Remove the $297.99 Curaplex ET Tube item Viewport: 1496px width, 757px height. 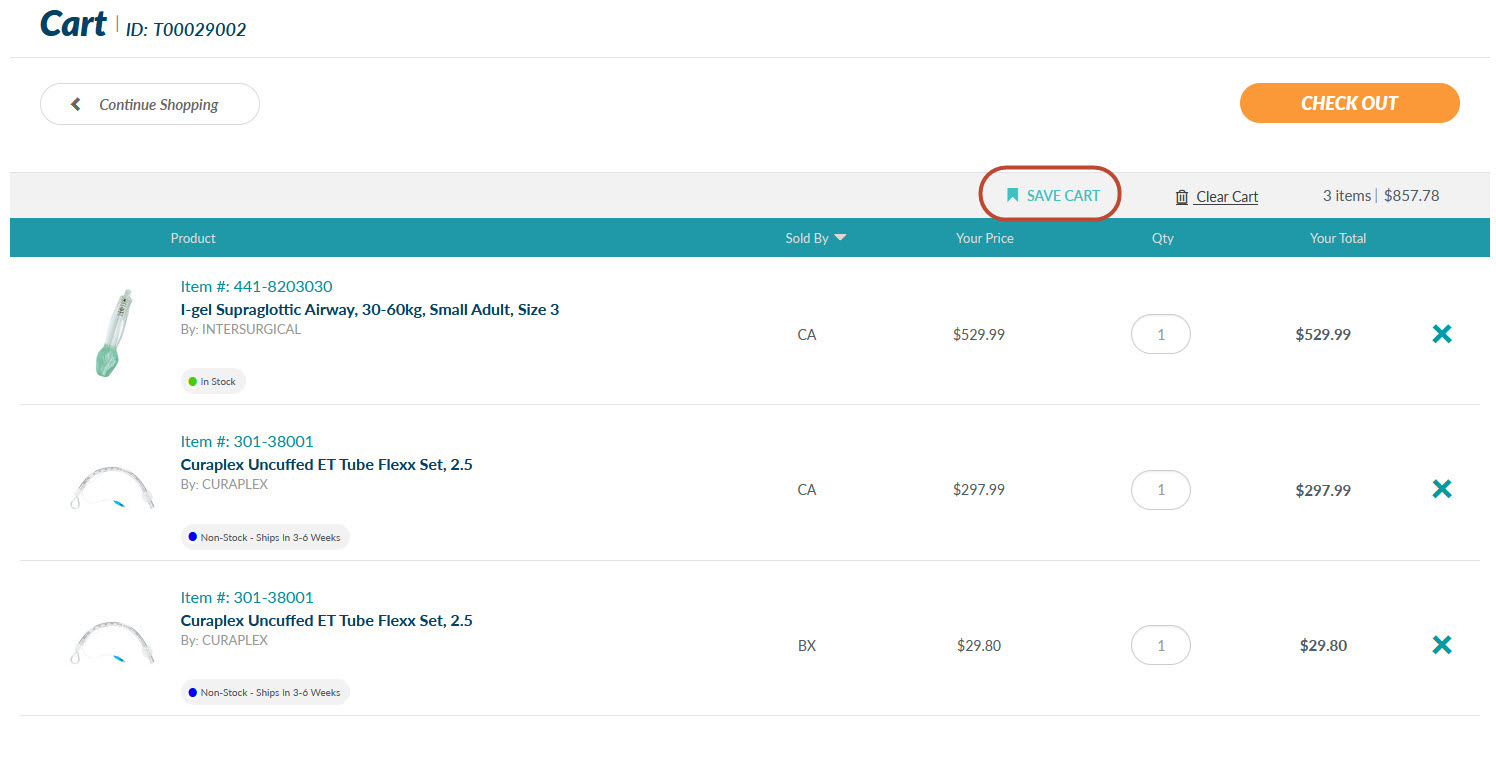1441,489
